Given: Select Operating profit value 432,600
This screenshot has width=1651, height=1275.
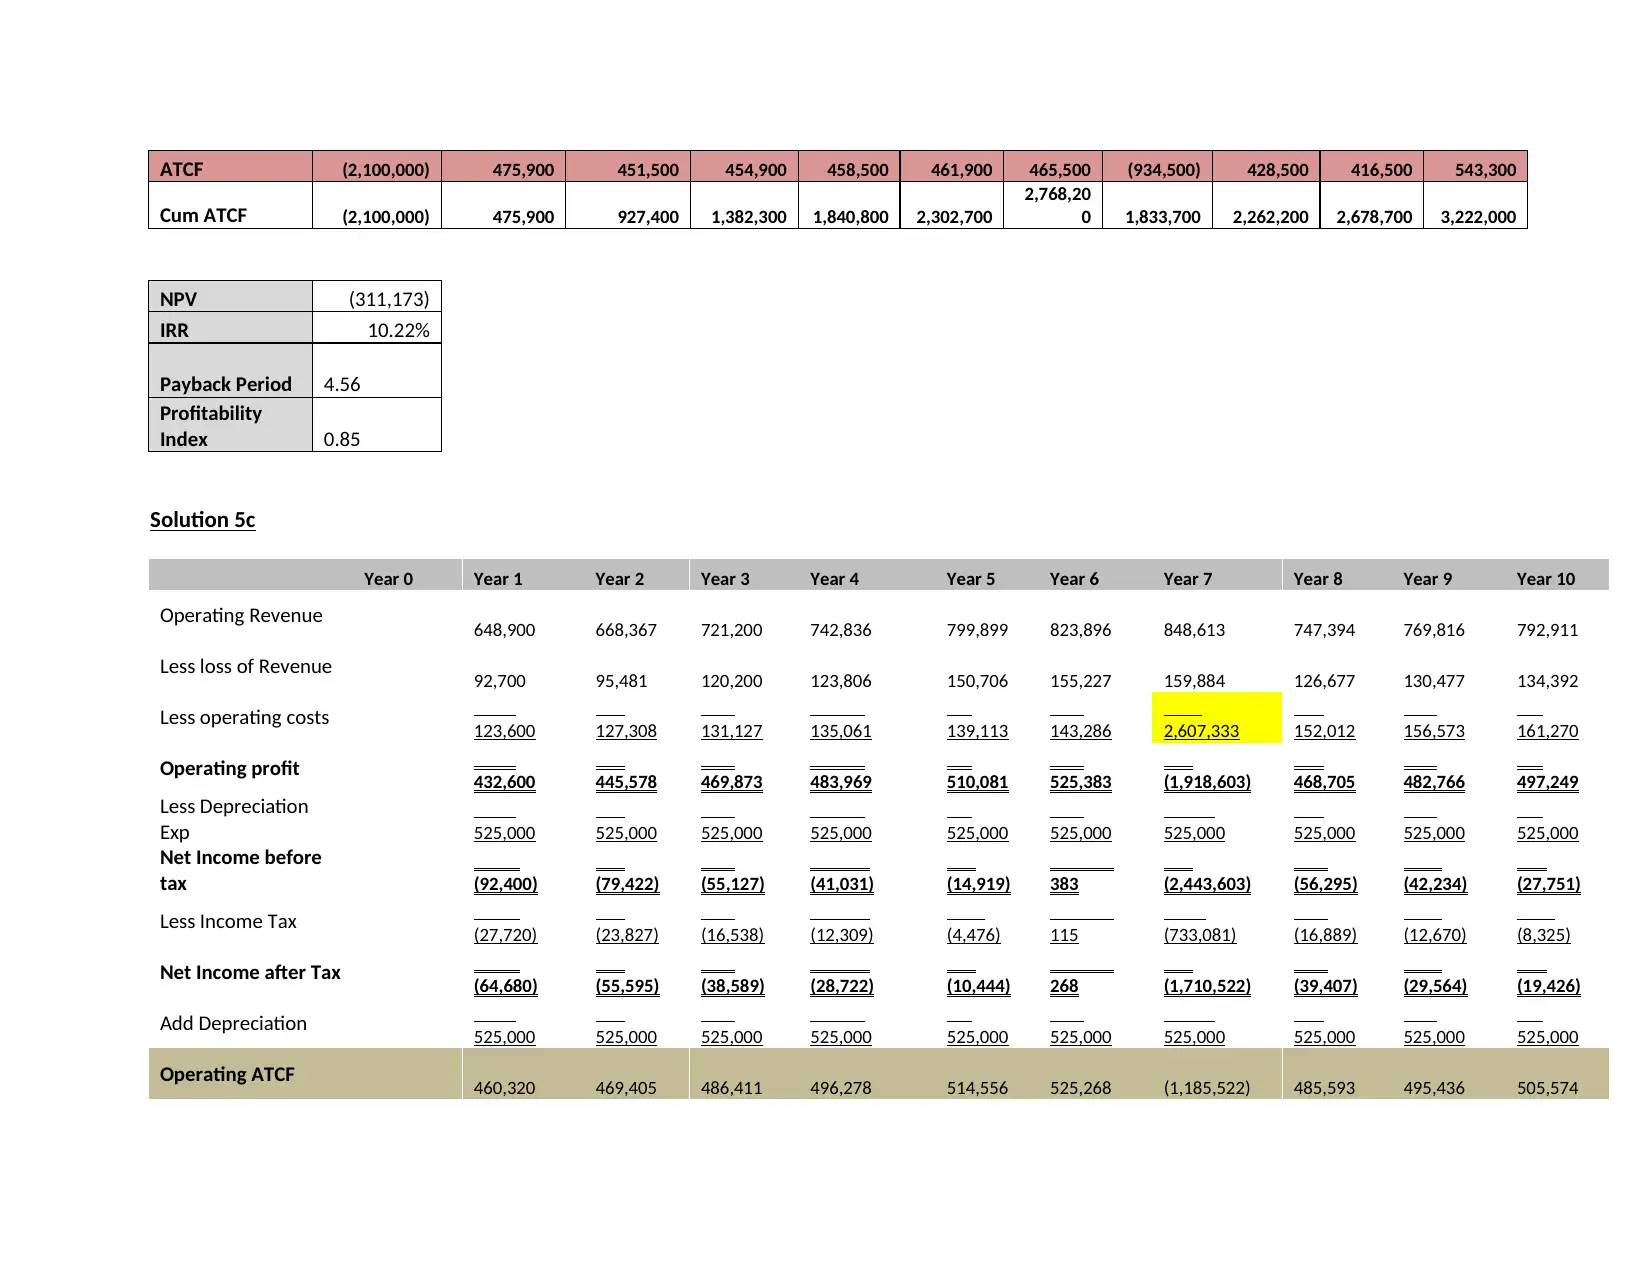Looking at the screenshot, I should click(504, 782).
